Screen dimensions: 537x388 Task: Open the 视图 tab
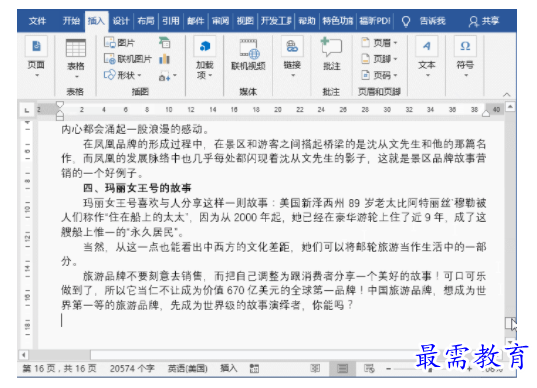click(245, 21)
